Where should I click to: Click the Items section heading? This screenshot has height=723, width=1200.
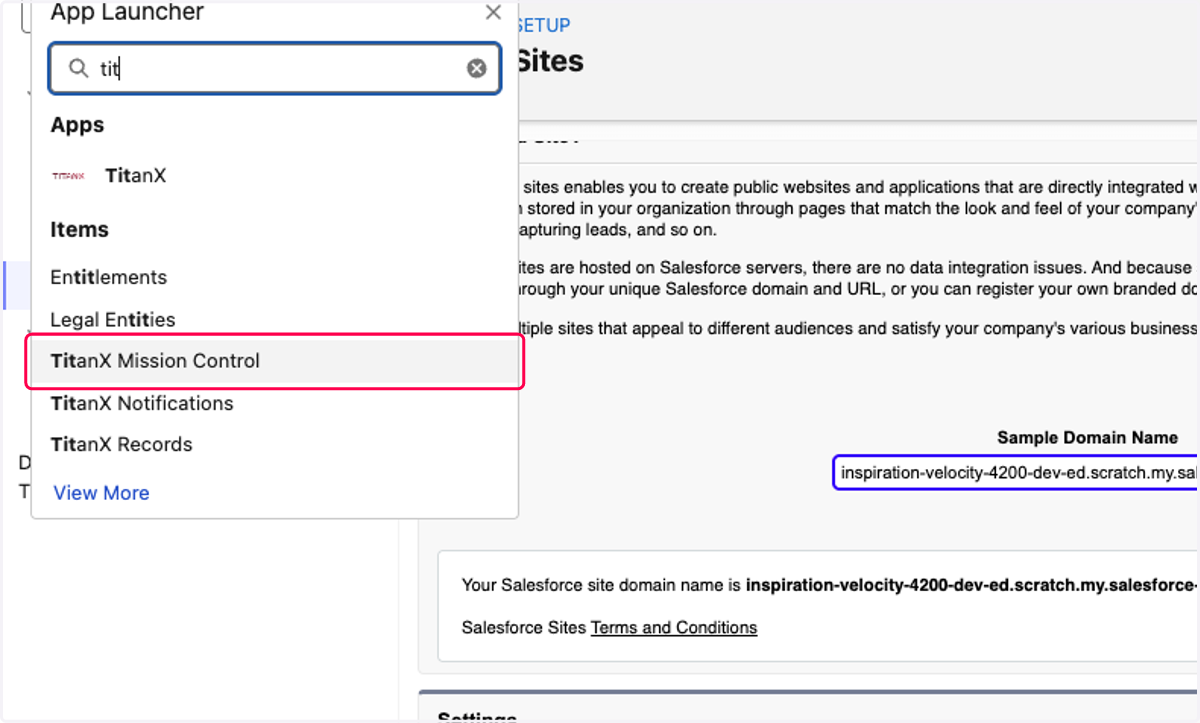coord(80,229)
